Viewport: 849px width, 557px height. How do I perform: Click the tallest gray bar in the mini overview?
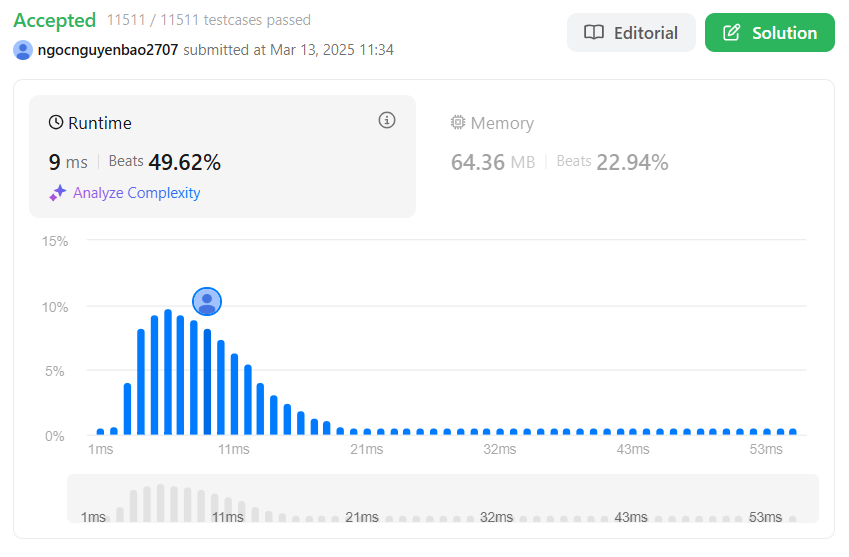[160, 503]
